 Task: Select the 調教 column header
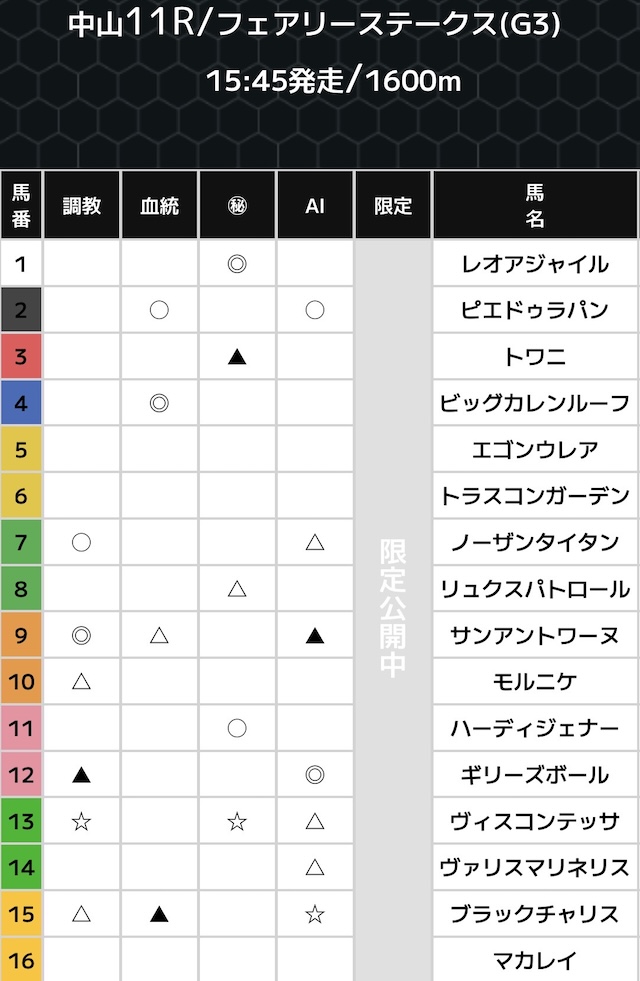[82, 205]
